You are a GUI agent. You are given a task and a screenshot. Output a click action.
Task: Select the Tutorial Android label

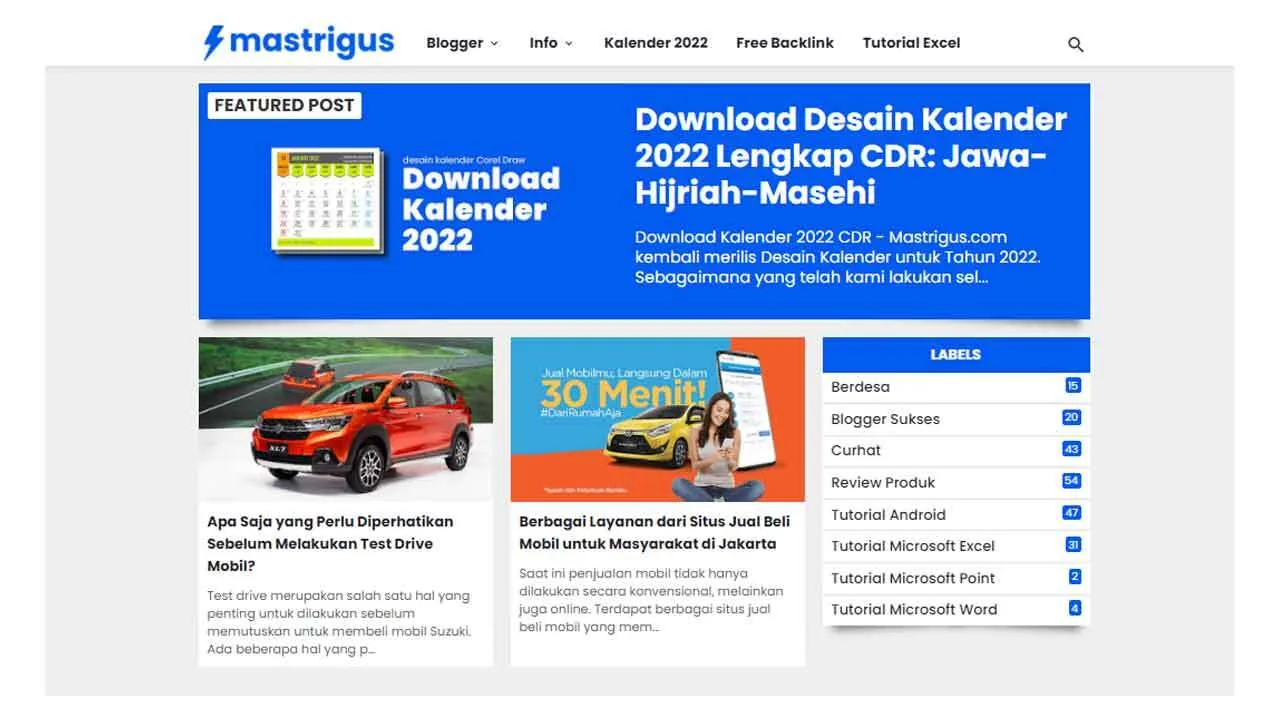[888, 514]
